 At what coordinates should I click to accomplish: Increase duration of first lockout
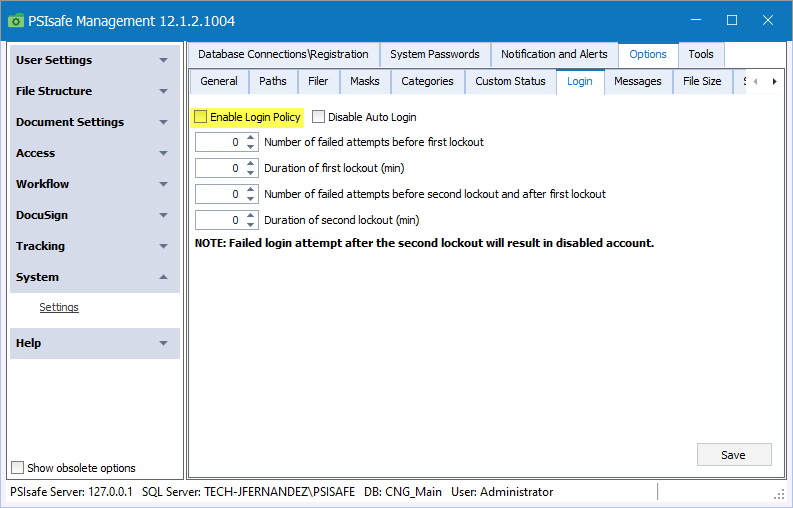point(251,163)
